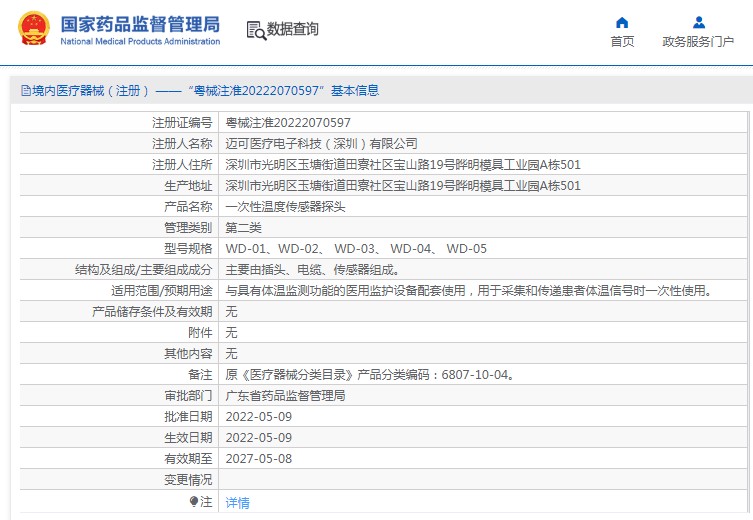The image size is (753, 520).
Task: Click 无 in 附件 row
Action: 231,333
